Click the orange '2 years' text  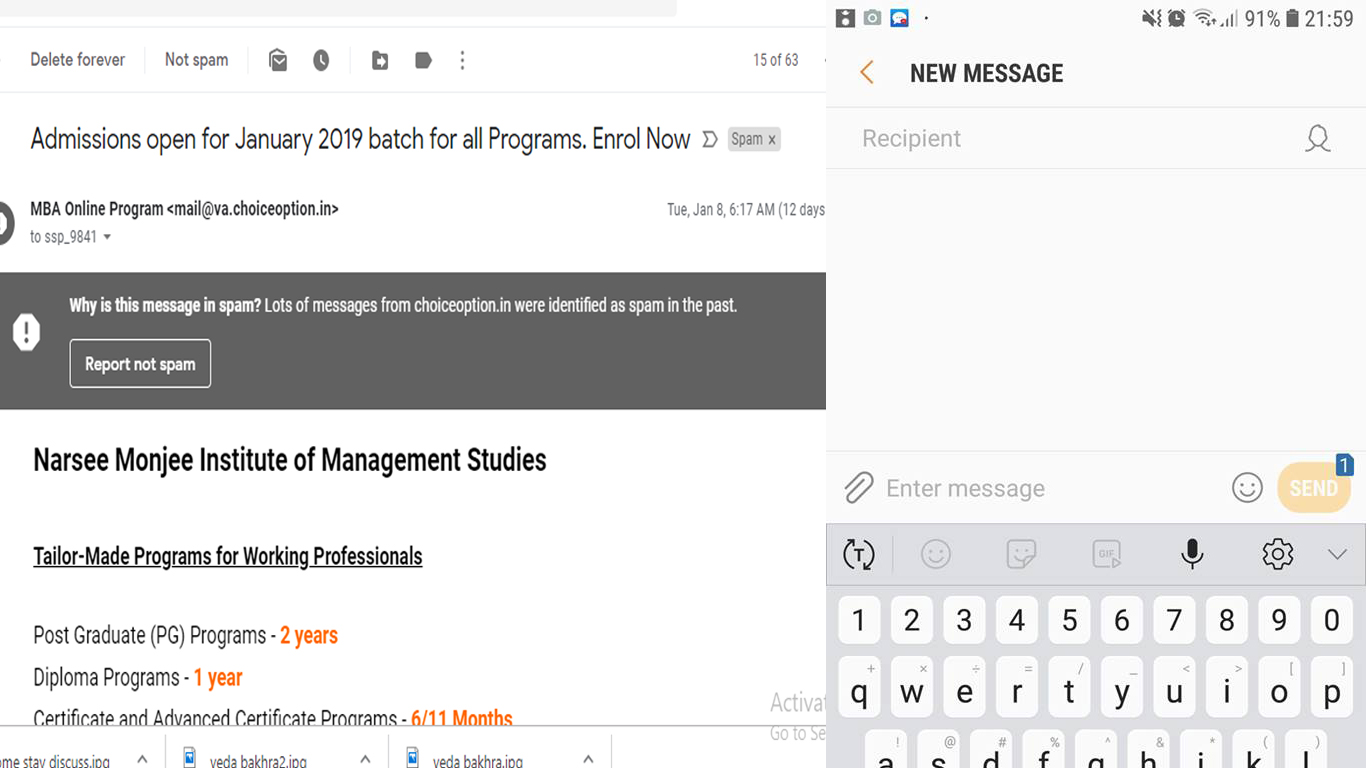point(309,636)
